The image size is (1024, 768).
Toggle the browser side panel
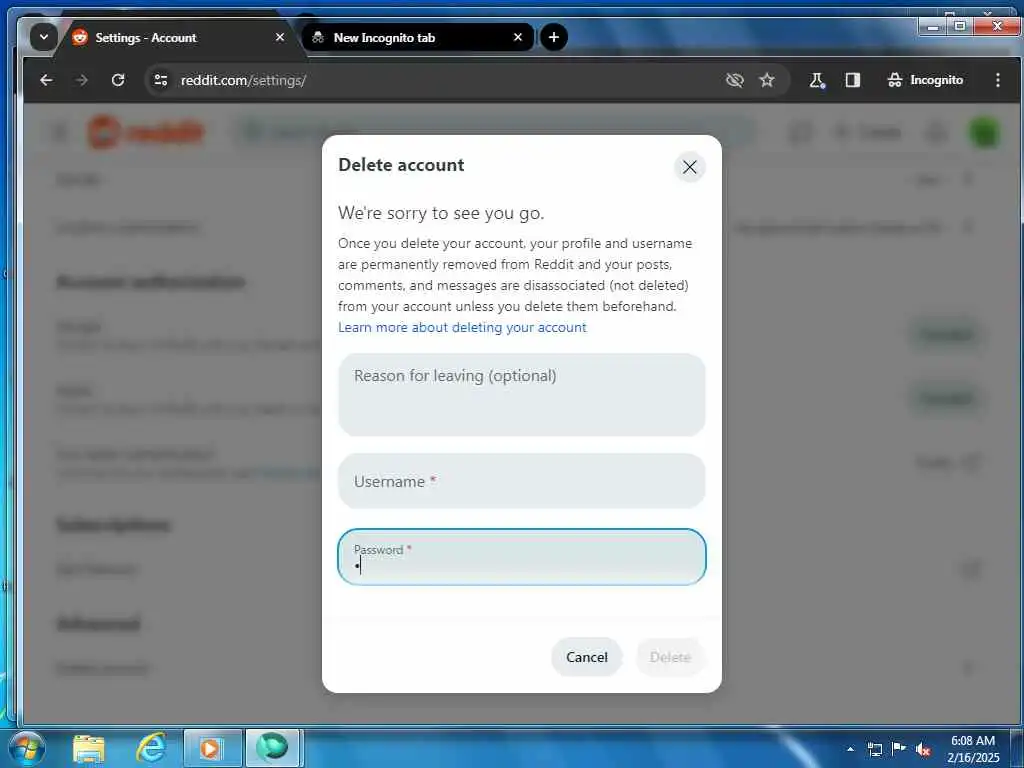(x=852, y=80)
